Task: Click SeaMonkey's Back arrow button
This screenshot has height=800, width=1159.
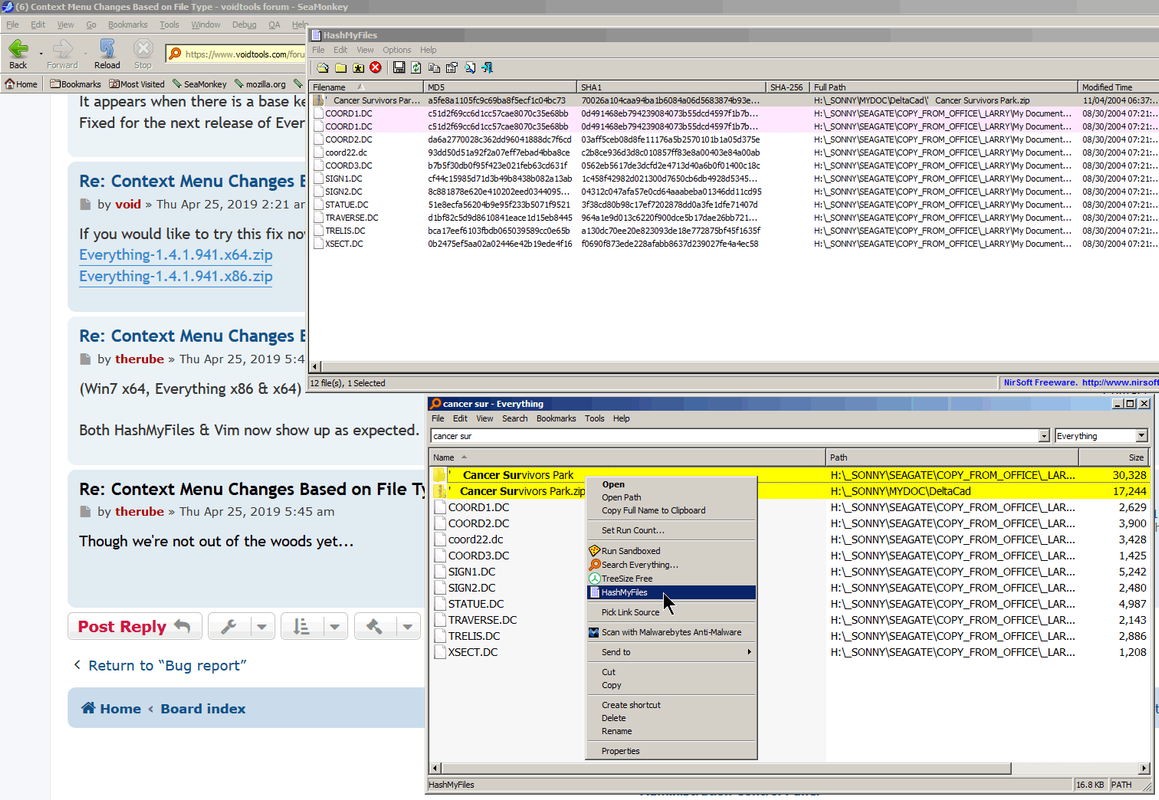Action: [18, 54]
